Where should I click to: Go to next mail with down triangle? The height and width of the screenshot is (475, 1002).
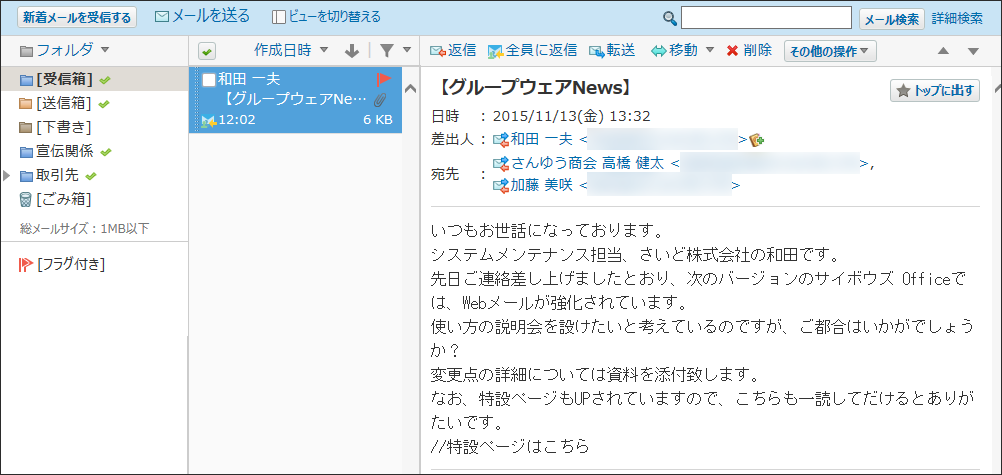point(973,51)
